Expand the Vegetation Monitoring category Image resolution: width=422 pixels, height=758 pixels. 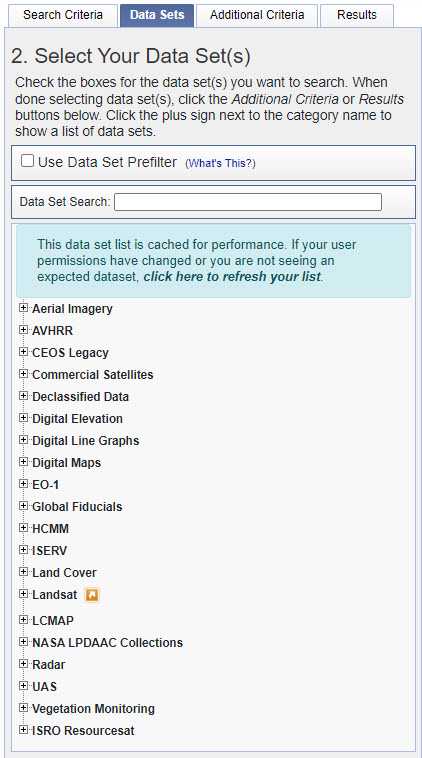click(x=23, y=708)
